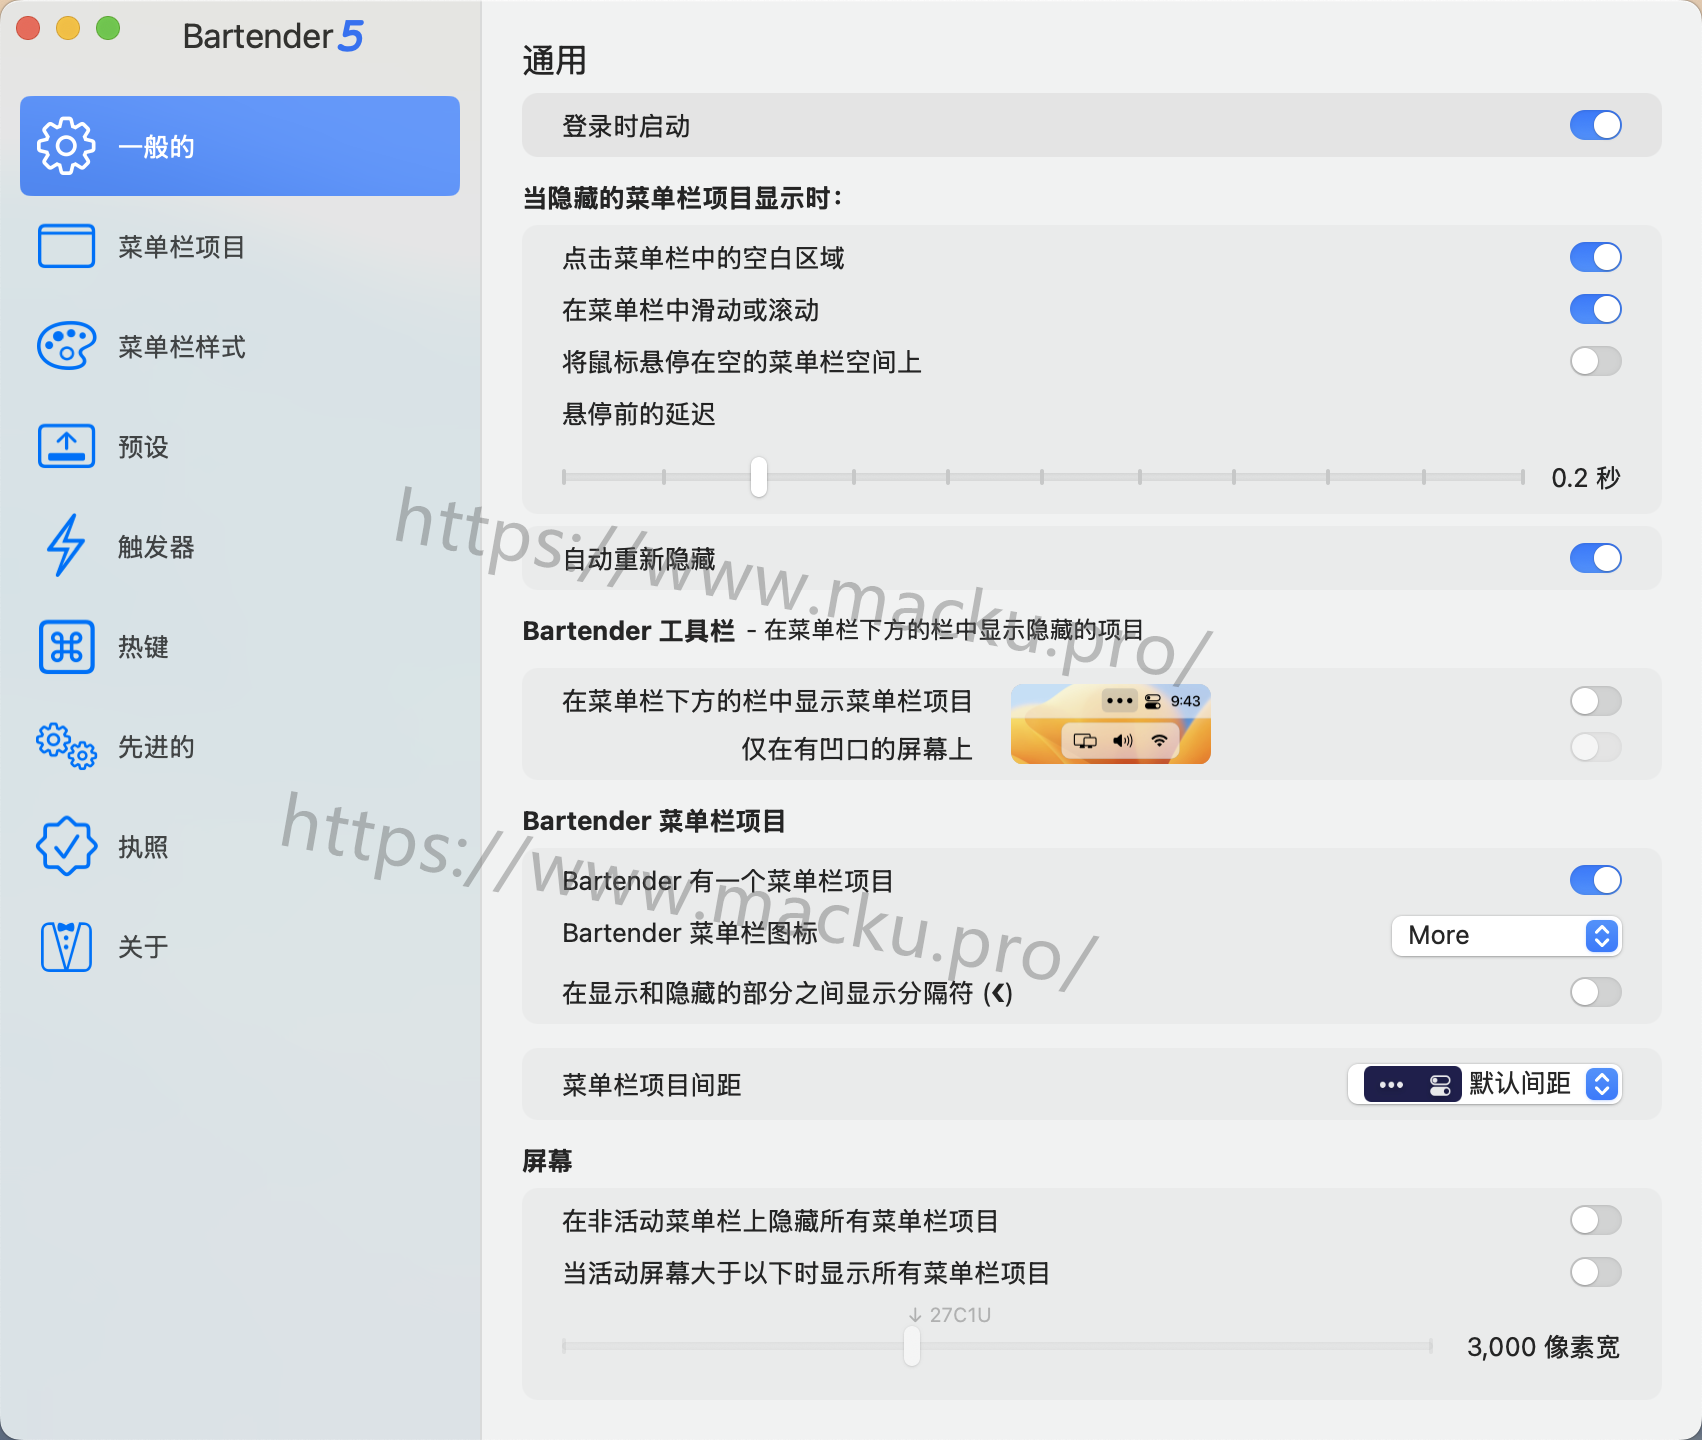Click the 悬停前的延迟 label
This screenshot has width=1702, height=1440.
click(639, 414)
